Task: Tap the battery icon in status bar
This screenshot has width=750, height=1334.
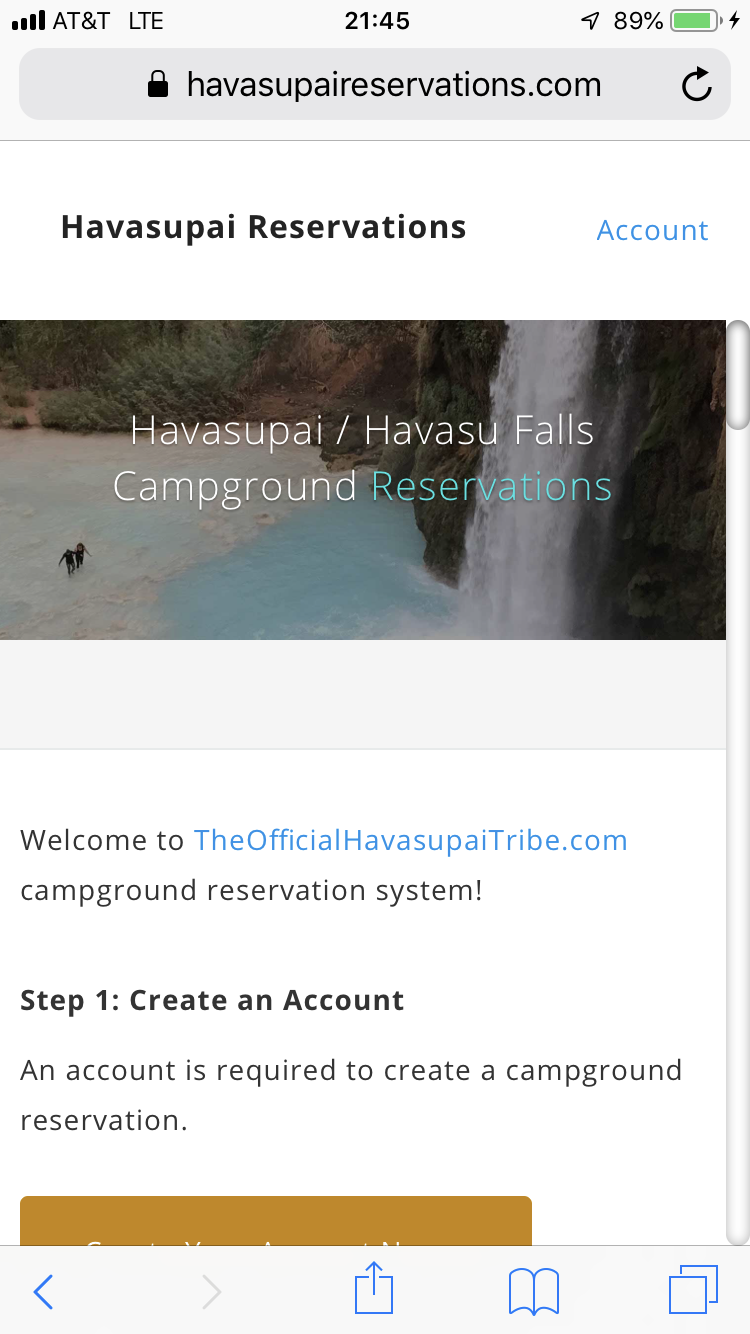Action: pyautogui.click(x=696, y=21)
